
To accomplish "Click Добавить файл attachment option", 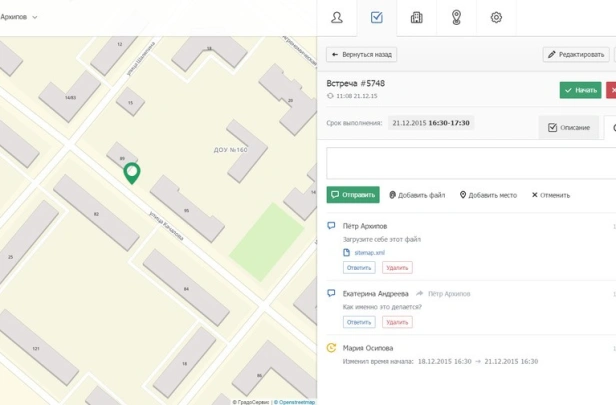I will click(417, 195).
